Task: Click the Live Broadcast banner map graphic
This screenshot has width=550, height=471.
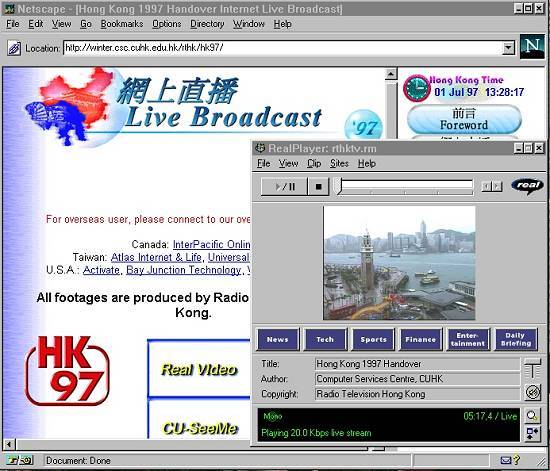Action: tap(70, 107)
